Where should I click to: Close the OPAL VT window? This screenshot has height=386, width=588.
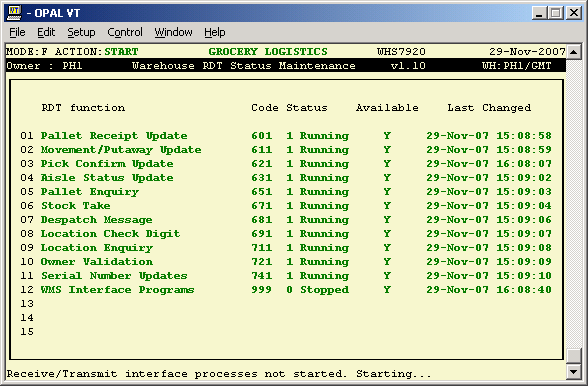(574, 13)
